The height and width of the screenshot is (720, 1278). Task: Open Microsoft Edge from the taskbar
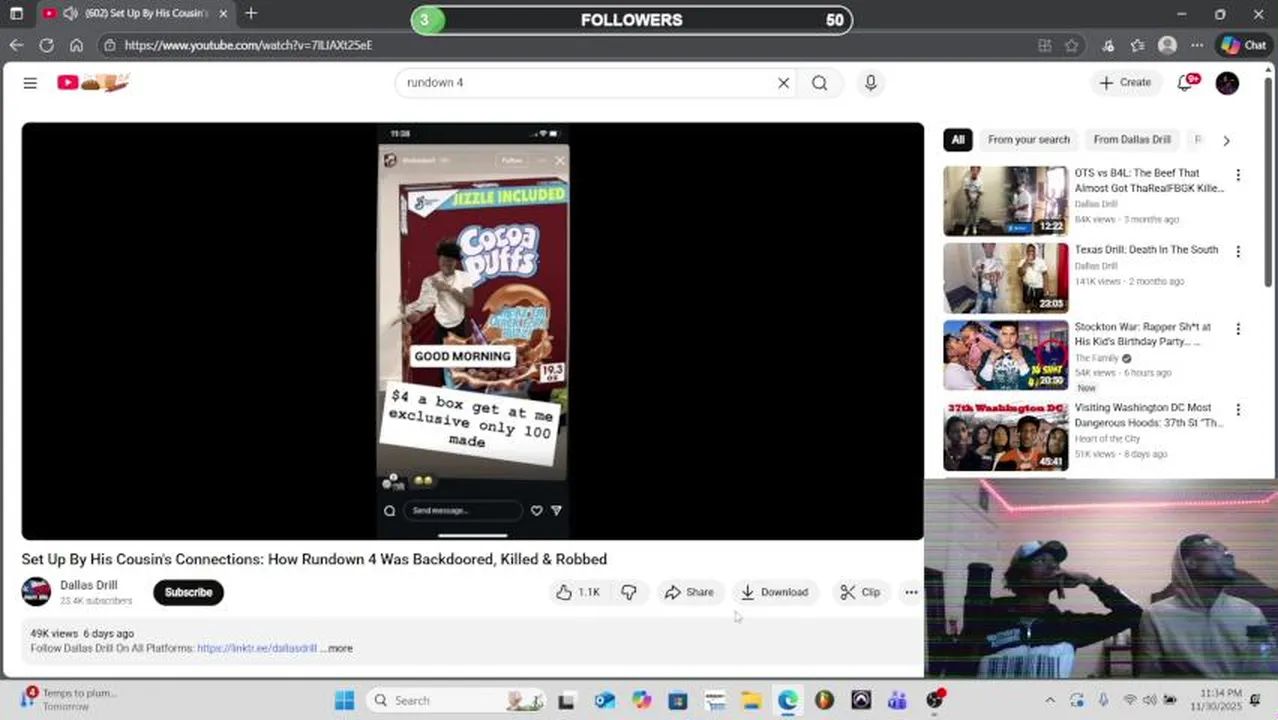788,700
